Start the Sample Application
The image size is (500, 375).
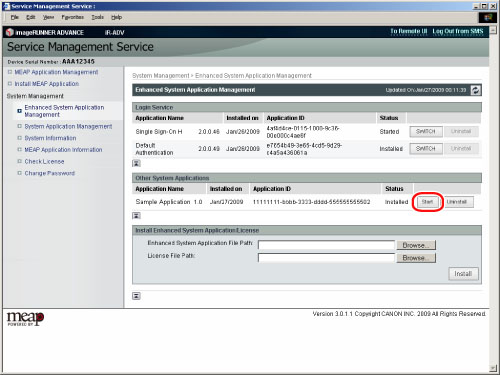427,202
